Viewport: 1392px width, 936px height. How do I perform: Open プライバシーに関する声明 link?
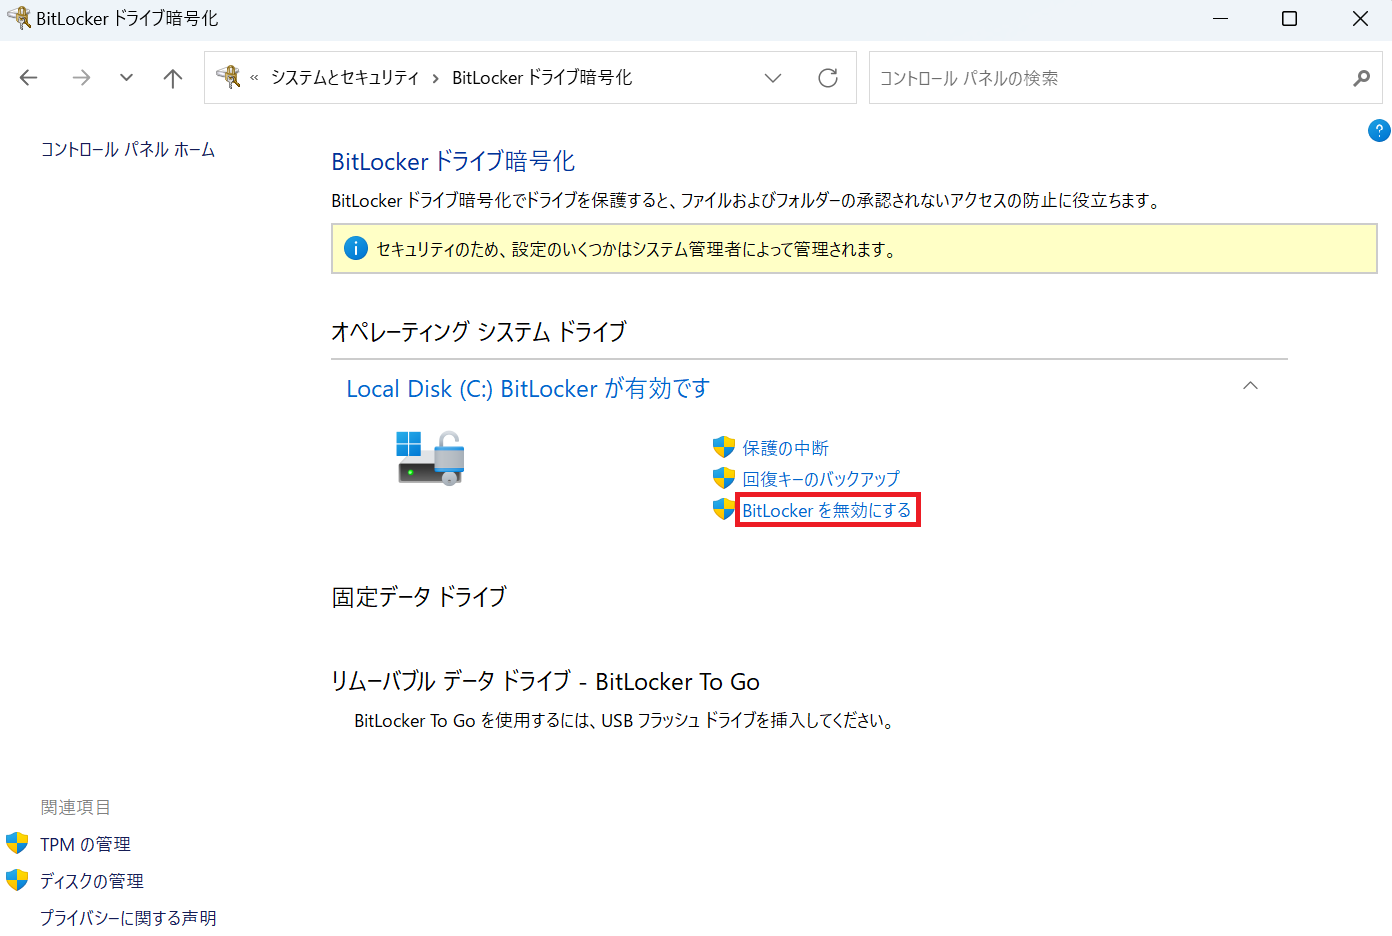[x=128, y=918]
